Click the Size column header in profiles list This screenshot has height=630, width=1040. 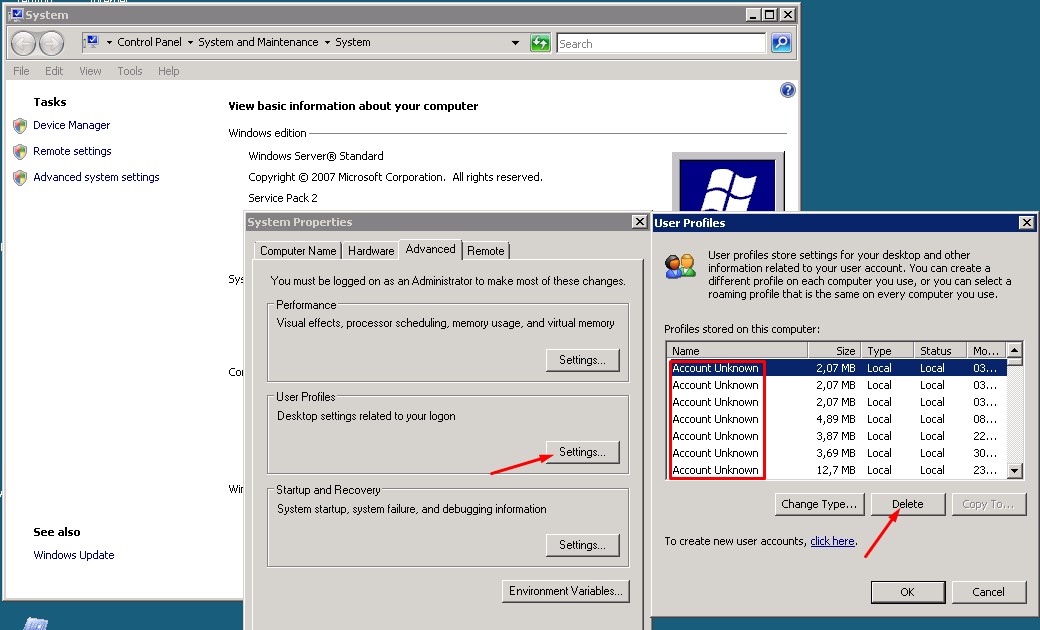[x=834, y=351]
